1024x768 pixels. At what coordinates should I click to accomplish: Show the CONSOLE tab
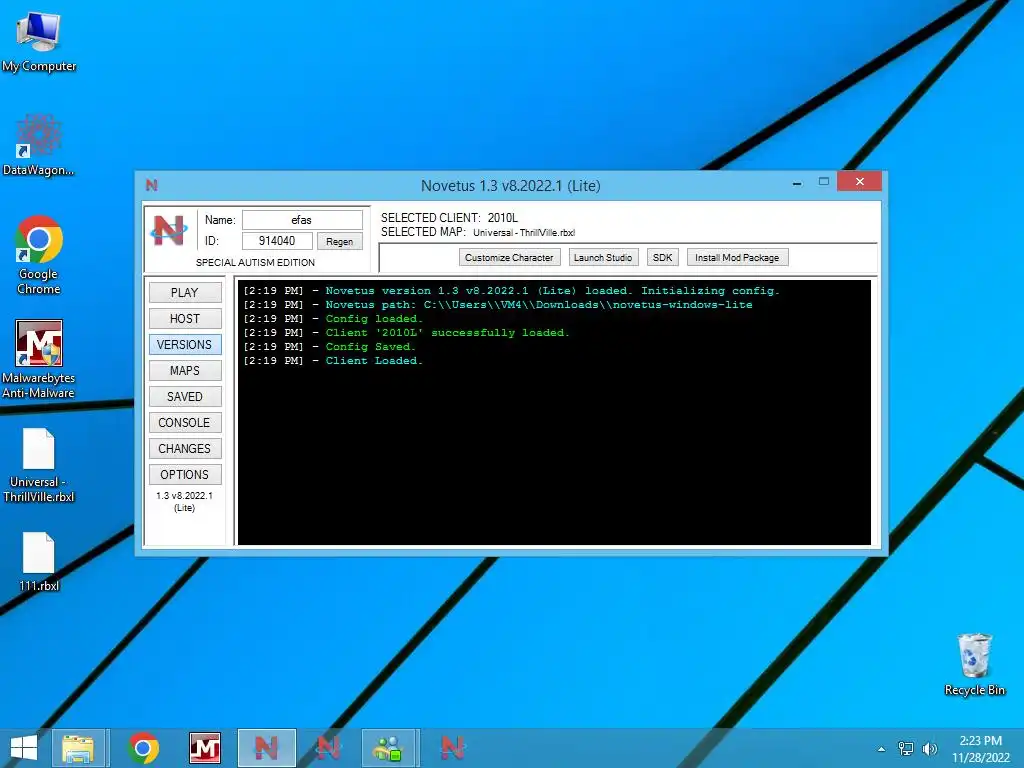(185, 423)
